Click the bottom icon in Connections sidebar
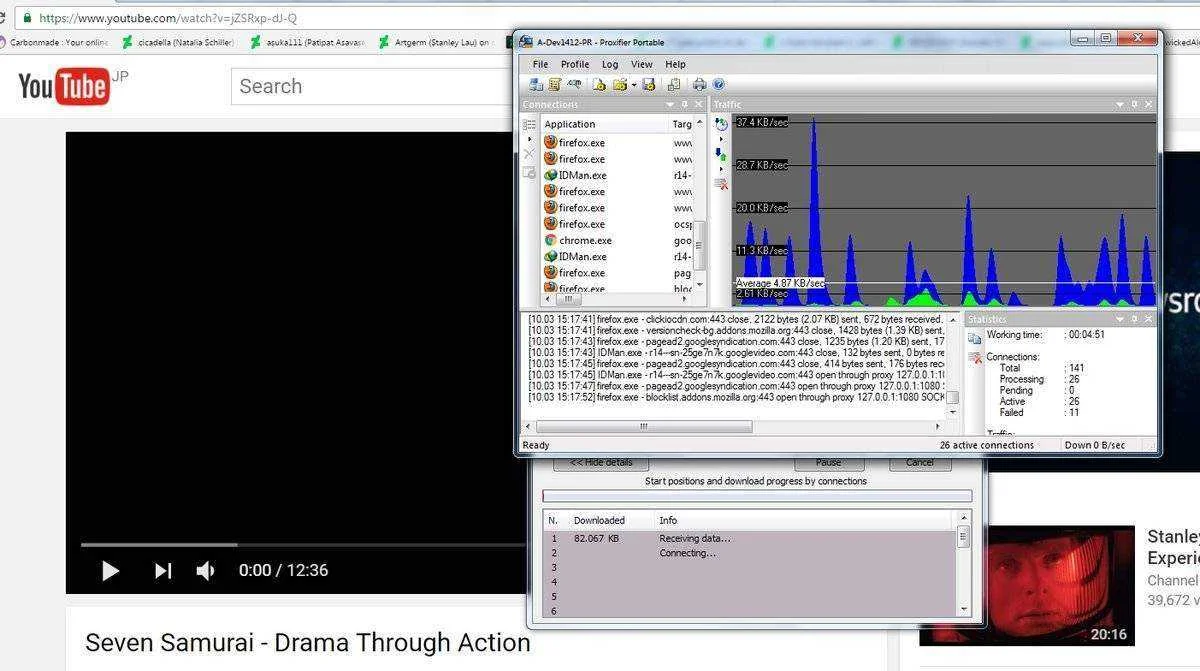The image size is (1200, 671). (x=529, y=172)
